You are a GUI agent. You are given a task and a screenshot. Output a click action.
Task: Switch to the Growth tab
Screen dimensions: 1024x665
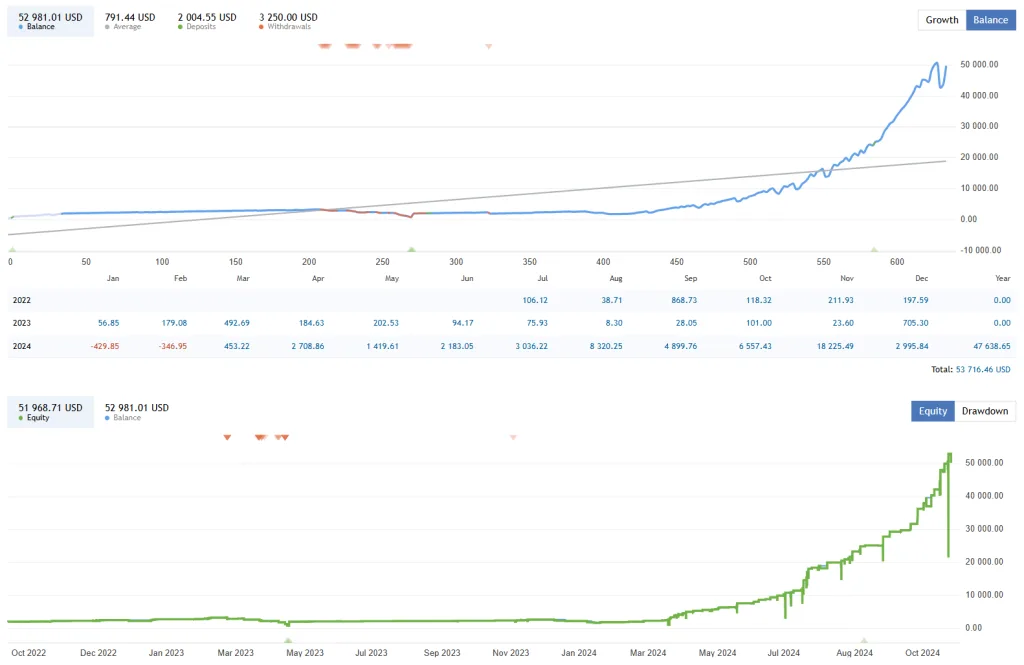point(940,19)
